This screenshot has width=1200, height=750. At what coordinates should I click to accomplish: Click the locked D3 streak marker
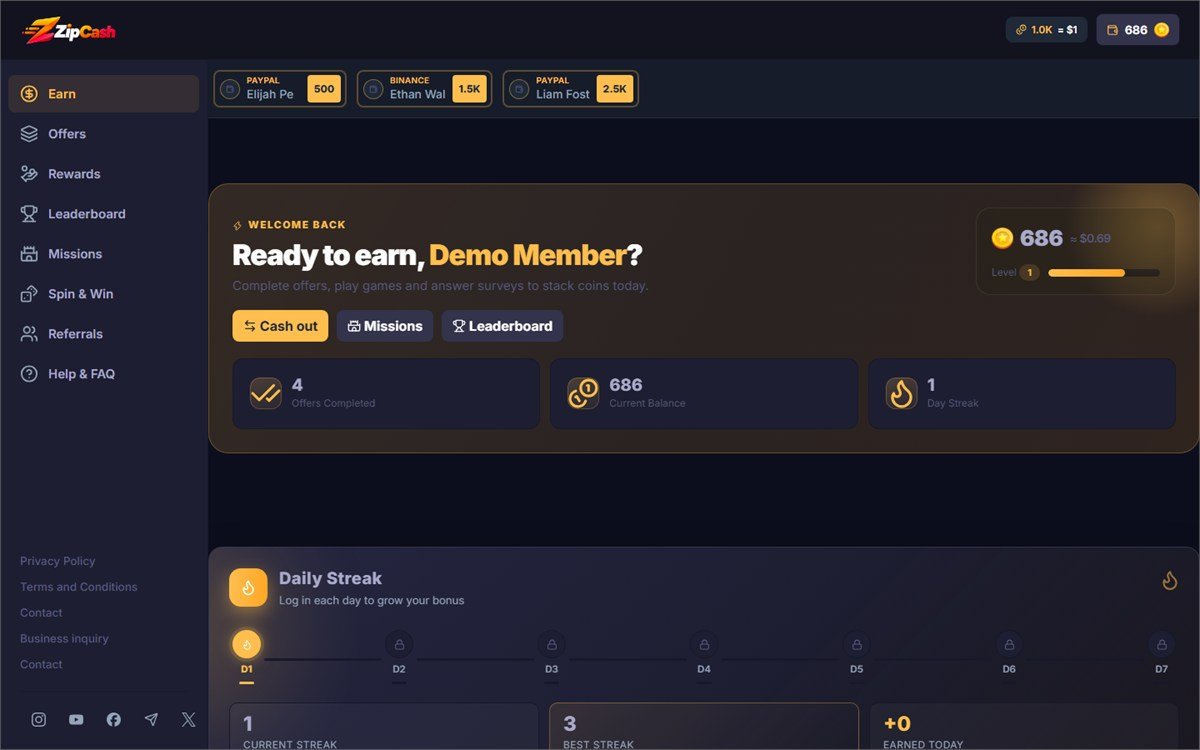tap(551, 645)
